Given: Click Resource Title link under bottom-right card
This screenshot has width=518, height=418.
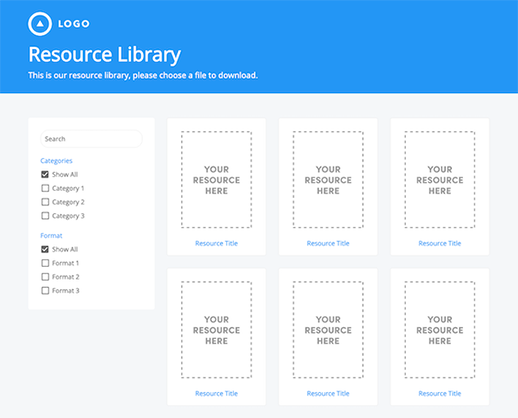Looking at the screenshot, I should point(440,393).
